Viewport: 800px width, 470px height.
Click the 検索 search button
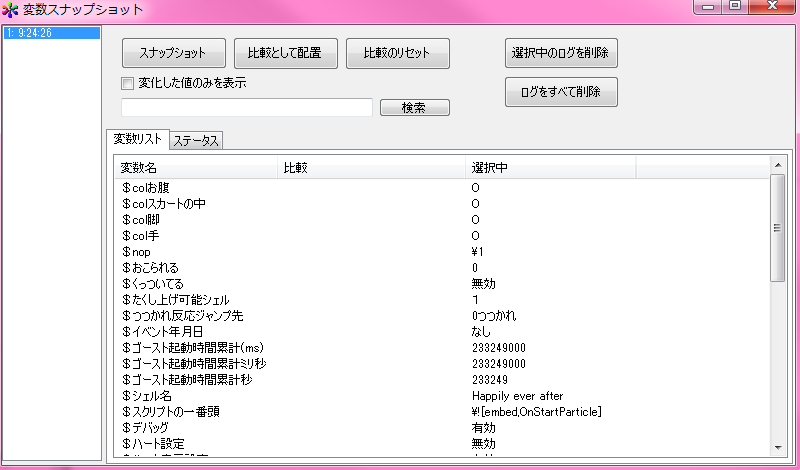click(x=415, y=108)
